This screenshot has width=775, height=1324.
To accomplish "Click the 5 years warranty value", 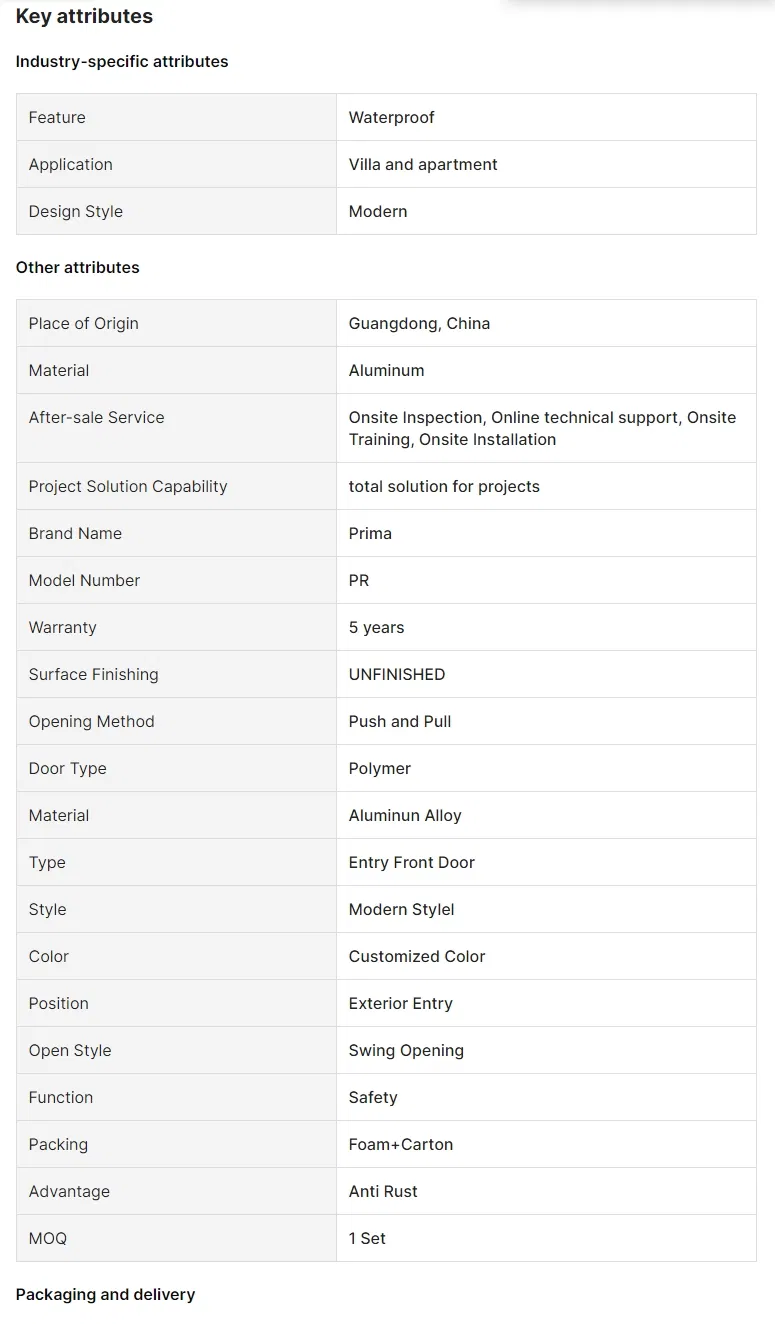I will coord(376,627).
